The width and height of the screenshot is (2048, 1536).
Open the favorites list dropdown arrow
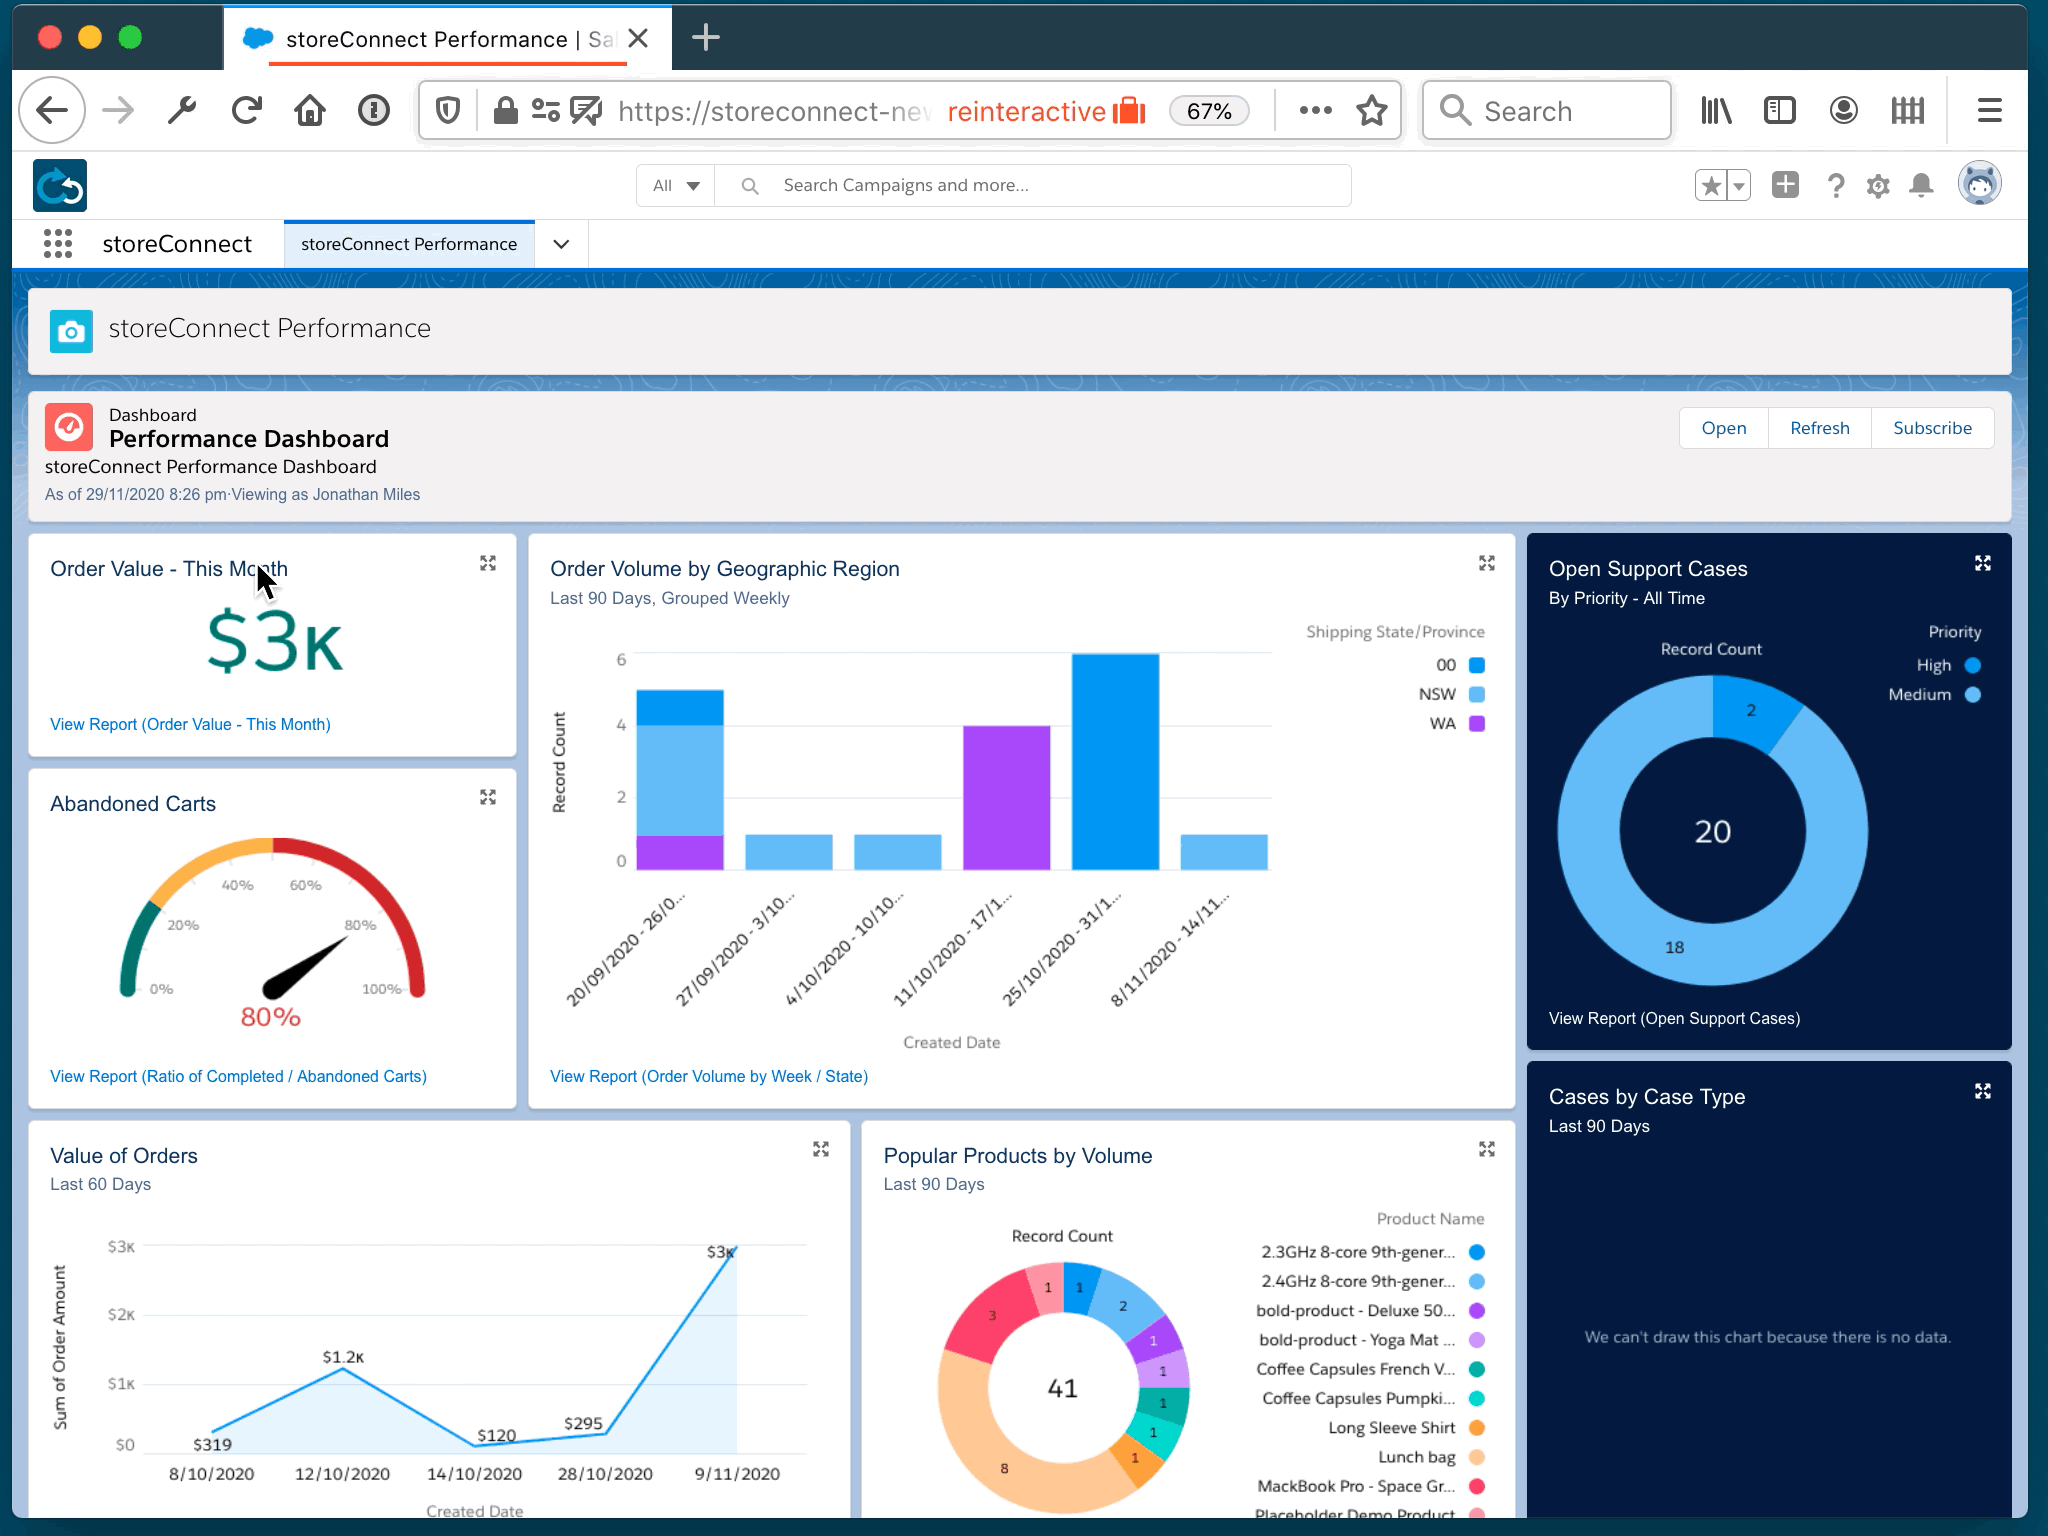tap(1739, 186)
